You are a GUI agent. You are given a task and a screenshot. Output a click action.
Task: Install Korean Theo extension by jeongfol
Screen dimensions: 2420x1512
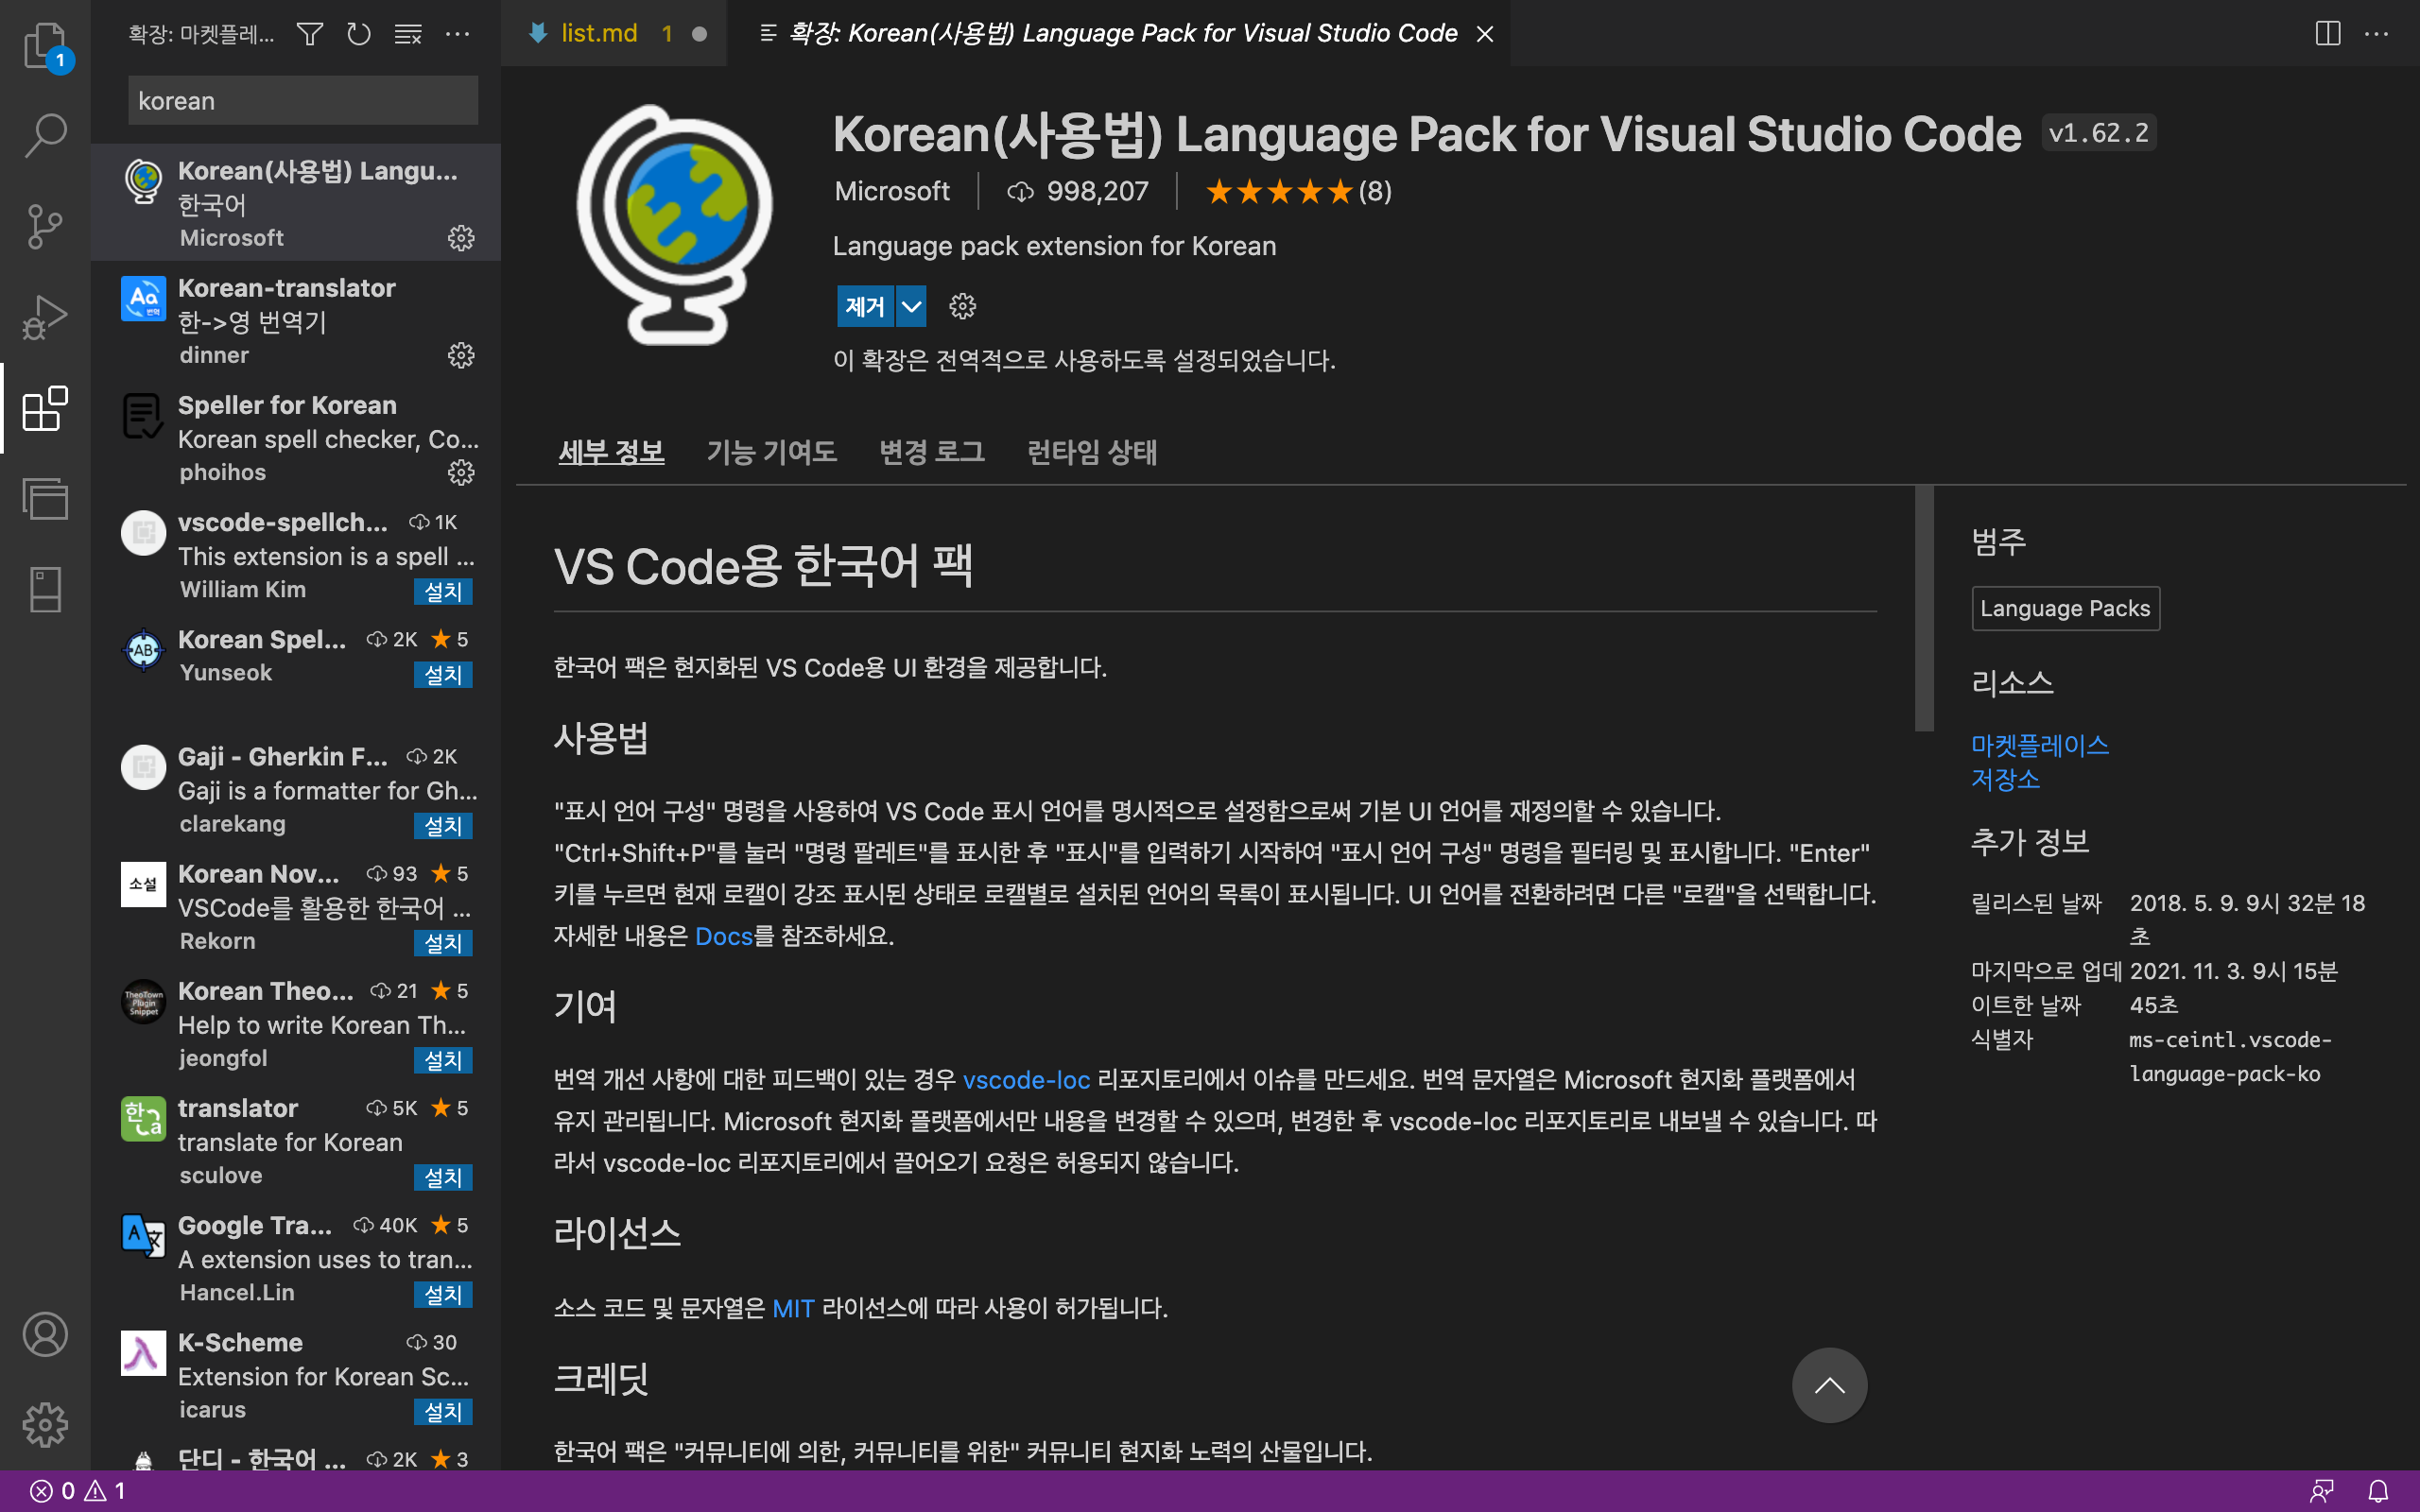(x=443, y=1059)
